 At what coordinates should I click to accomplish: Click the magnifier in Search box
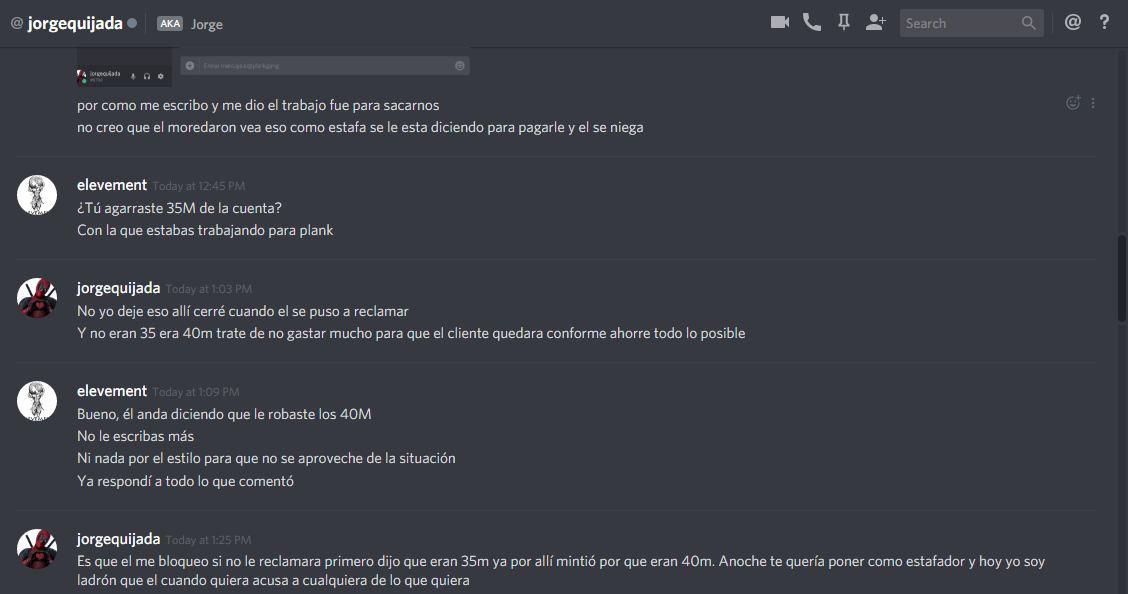point(1029,23)
